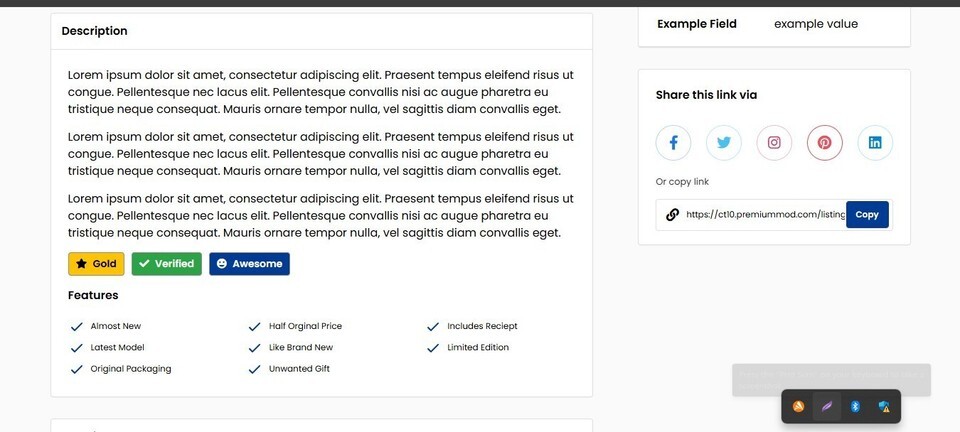Click the Almost New feature checkmark
The height and width of the screenshot is (432, 960).
[77, 327]
